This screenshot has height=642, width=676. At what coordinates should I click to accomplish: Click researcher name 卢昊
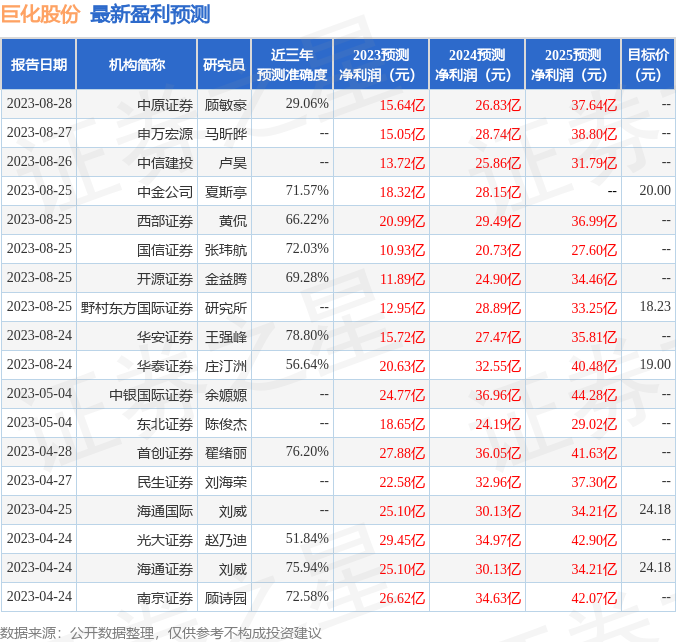click(x=233, y=163)
